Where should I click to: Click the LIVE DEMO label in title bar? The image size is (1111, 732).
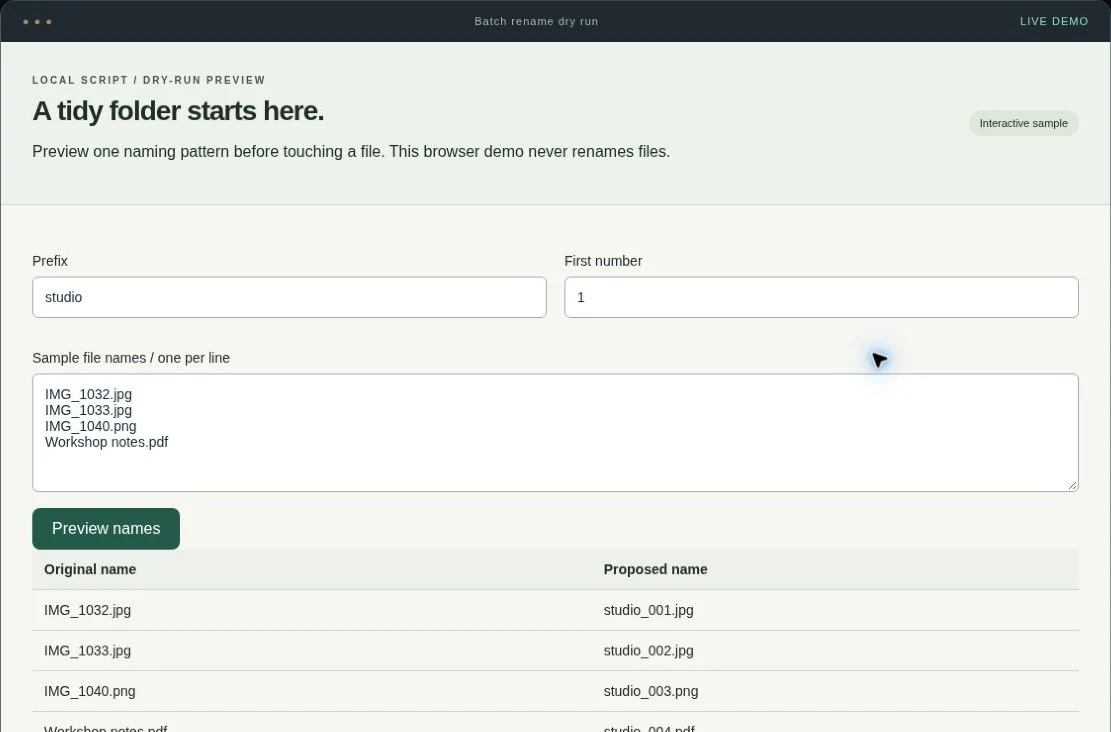tap(1054, 21)
